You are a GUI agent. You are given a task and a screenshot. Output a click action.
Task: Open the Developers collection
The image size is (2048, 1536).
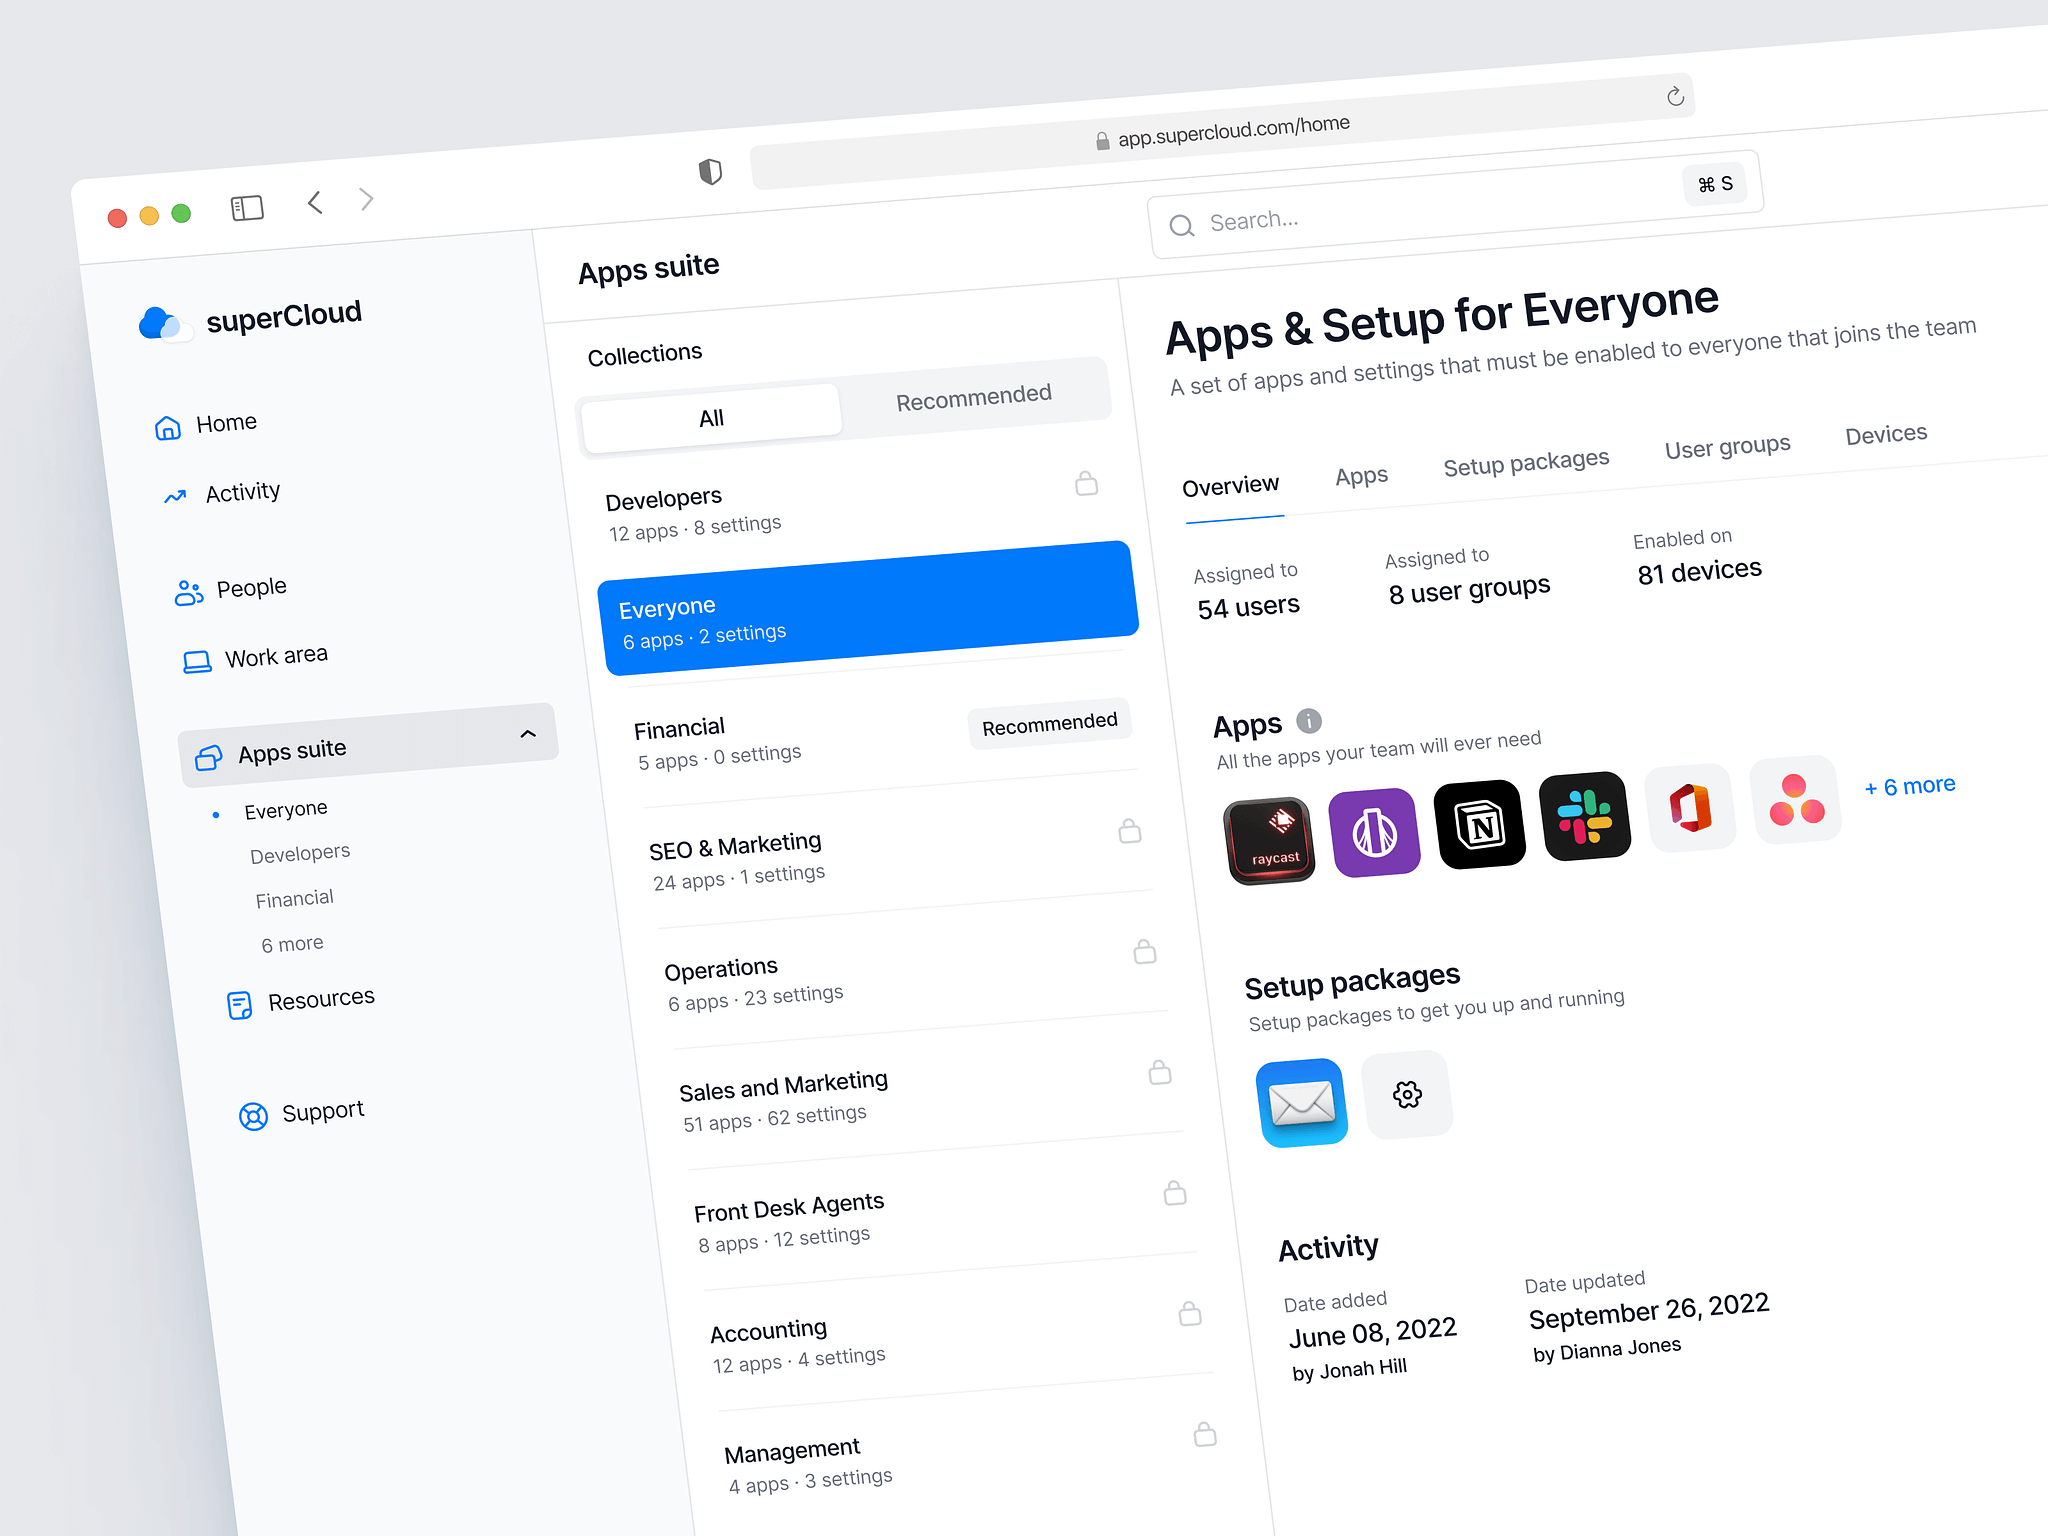[x=850, y=510]
